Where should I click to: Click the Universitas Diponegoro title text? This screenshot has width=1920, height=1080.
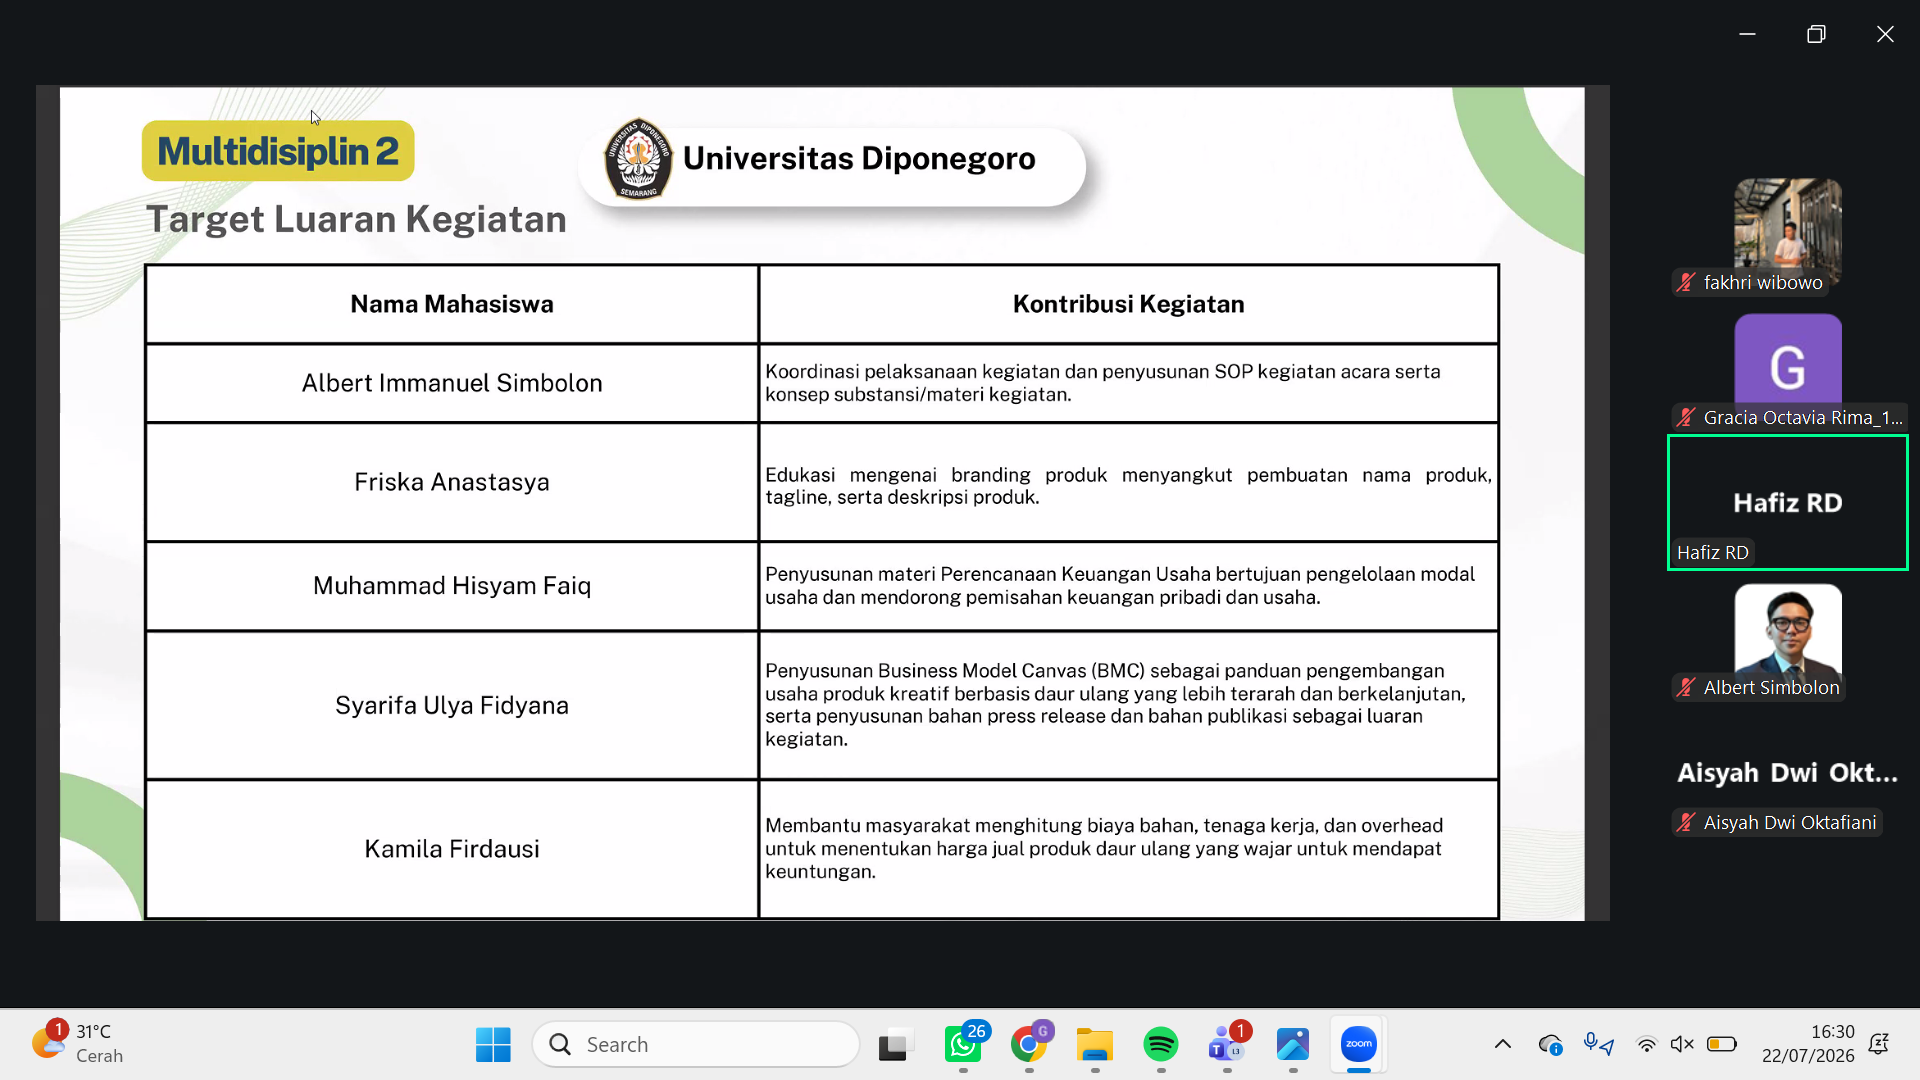coord(859,159)
